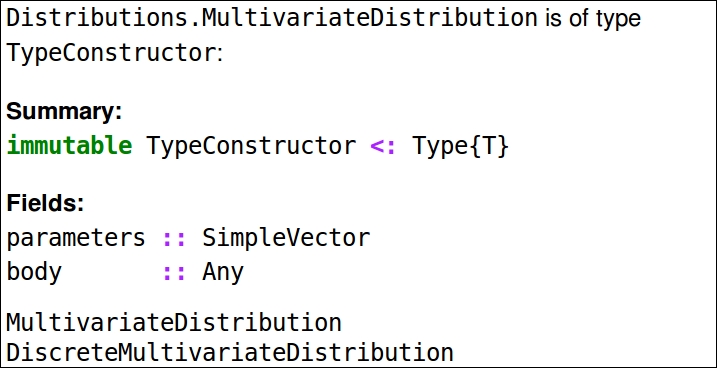Click the :: operator after parameters

point(175,239)
